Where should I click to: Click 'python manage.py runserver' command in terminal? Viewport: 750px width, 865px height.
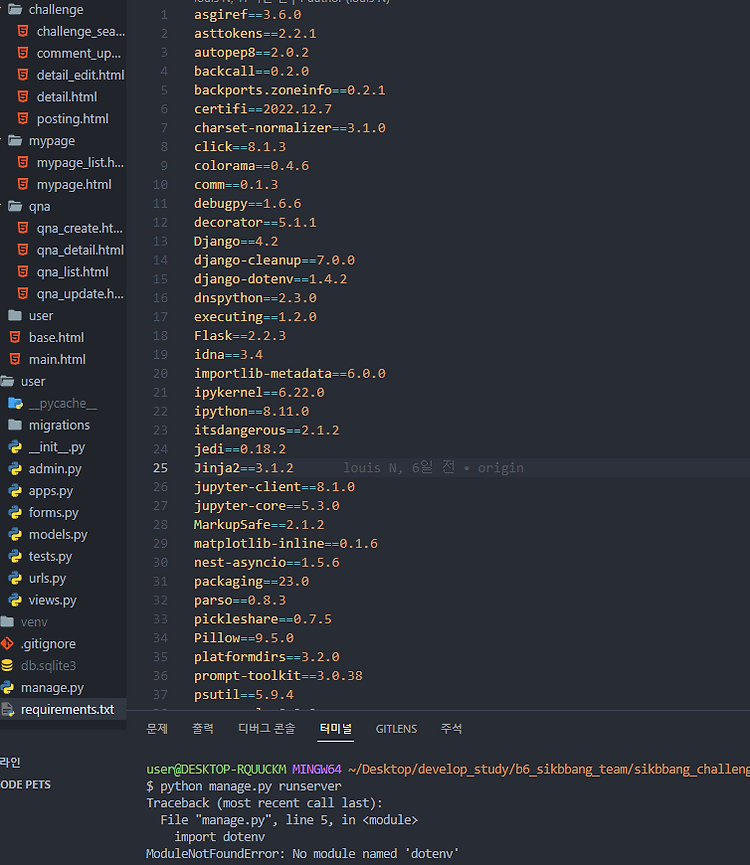[x=250, y=786]
